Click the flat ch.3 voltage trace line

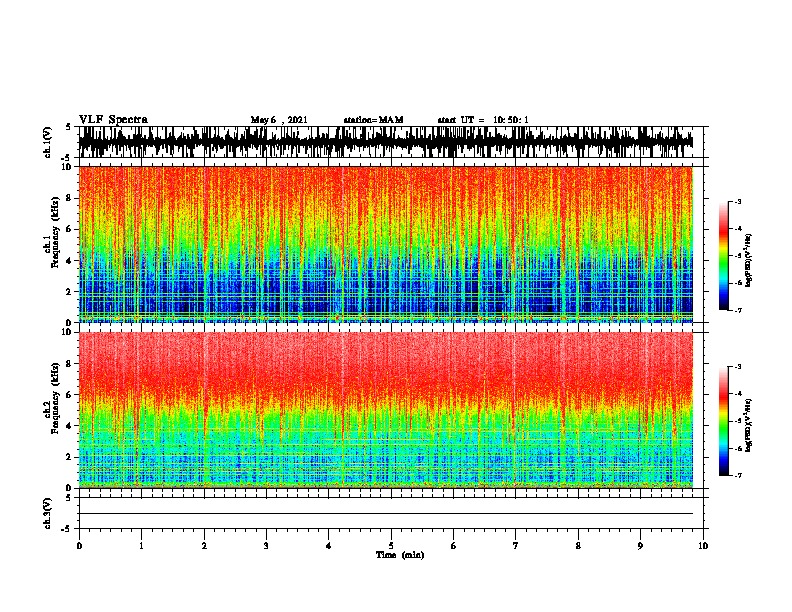[x=386, y=514]
